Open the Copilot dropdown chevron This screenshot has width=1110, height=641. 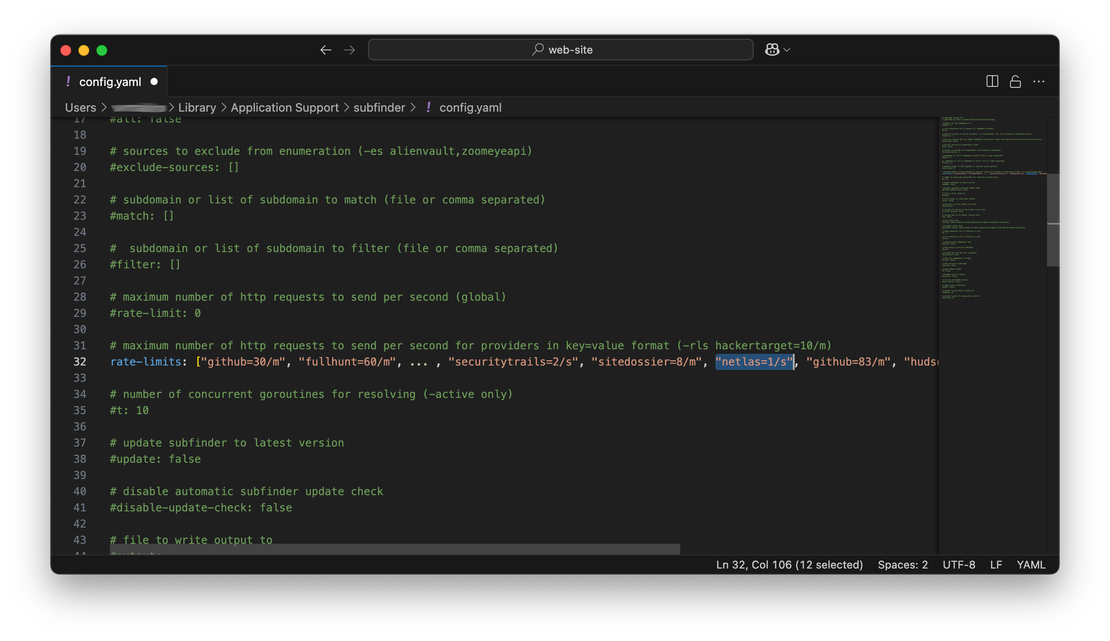tap(786, 49)
